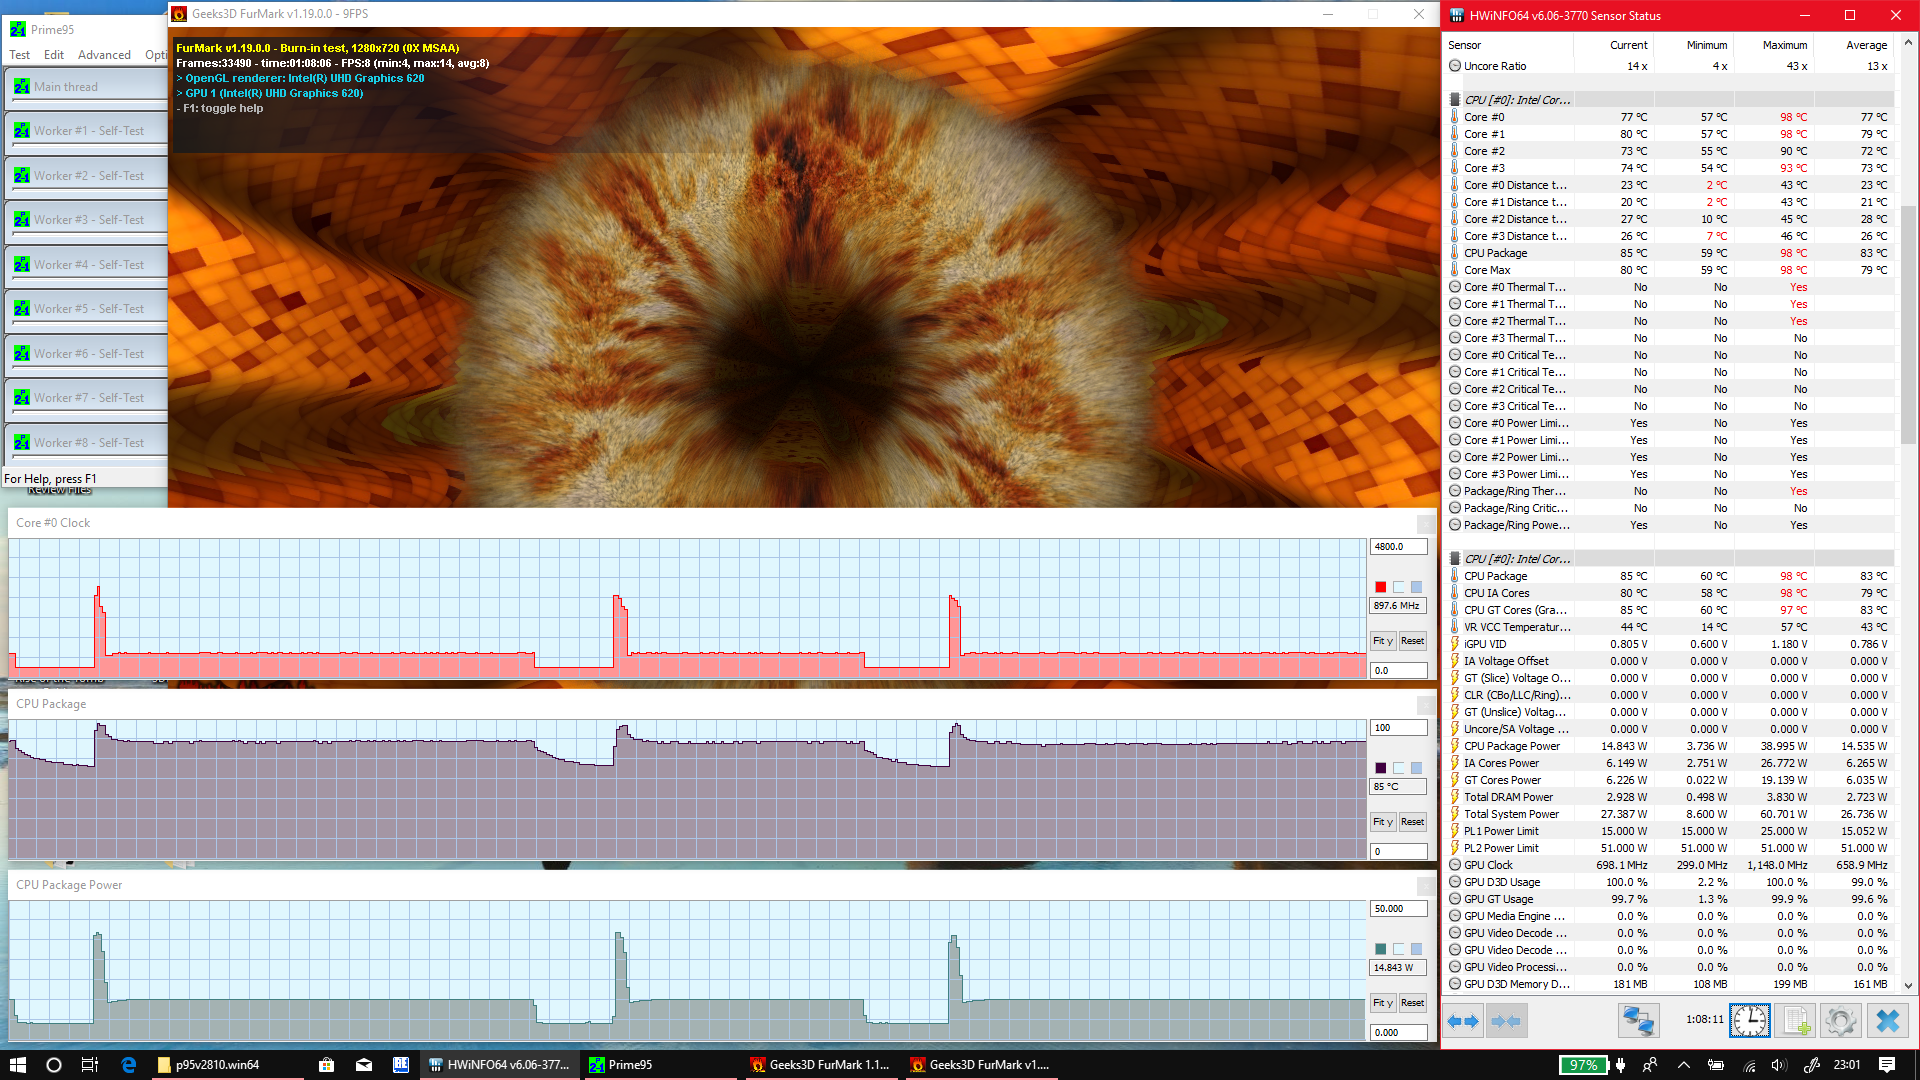Select CPU Package Power sensor row

(1669, 746)
